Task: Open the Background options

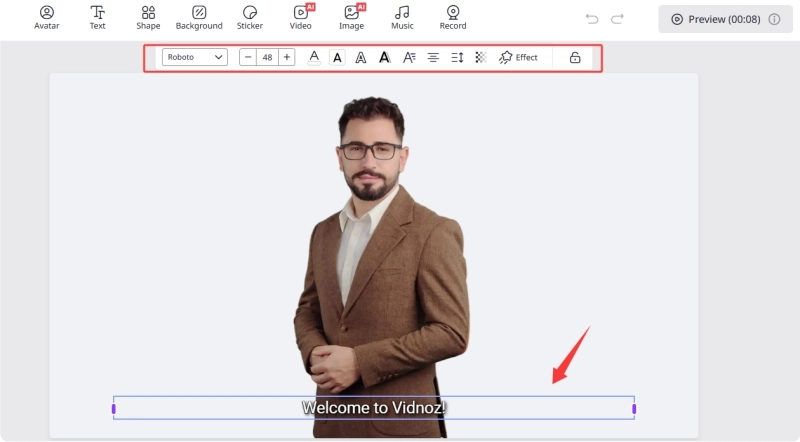Action: [199, 17]
